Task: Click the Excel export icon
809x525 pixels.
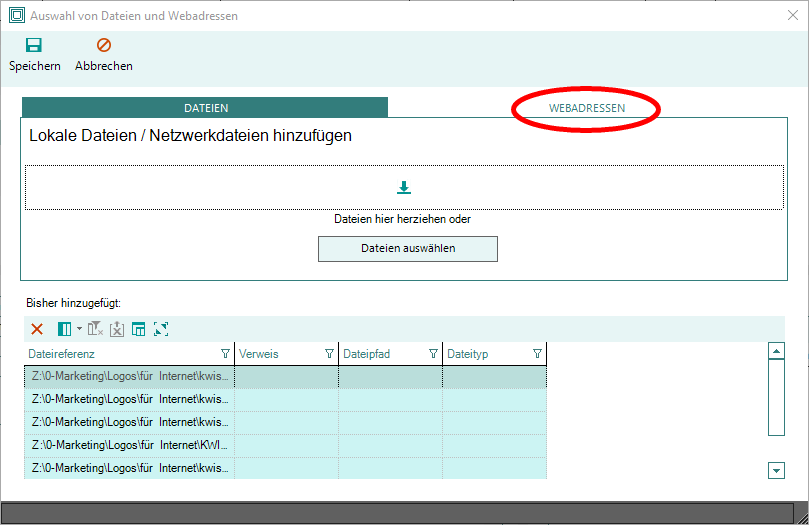Action: 117,329
